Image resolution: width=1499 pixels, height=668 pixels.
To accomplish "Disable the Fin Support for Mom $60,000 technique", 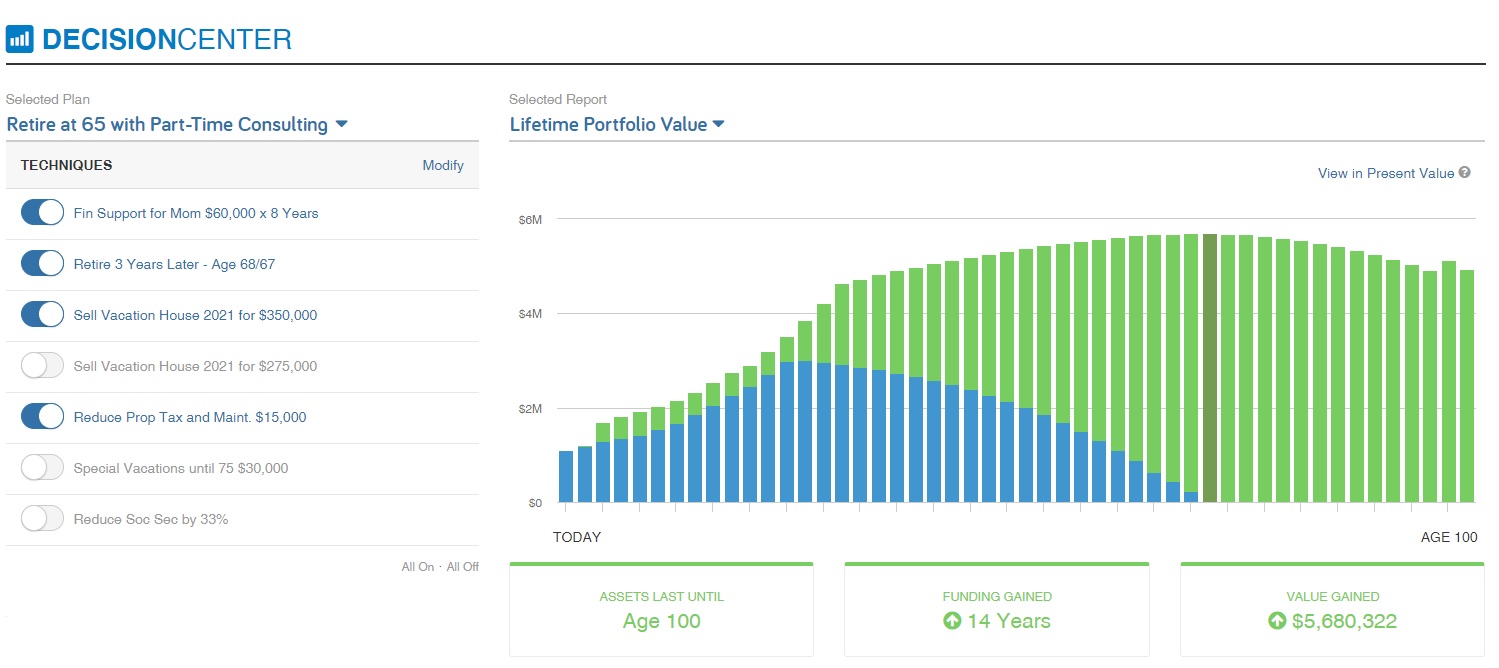I will (41, 212).
